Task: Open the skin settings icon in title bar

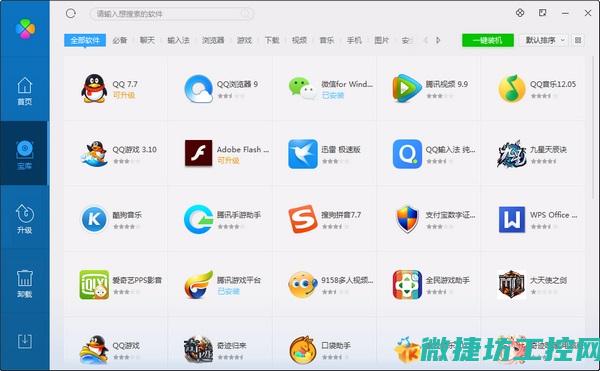Action: point(520,13)
